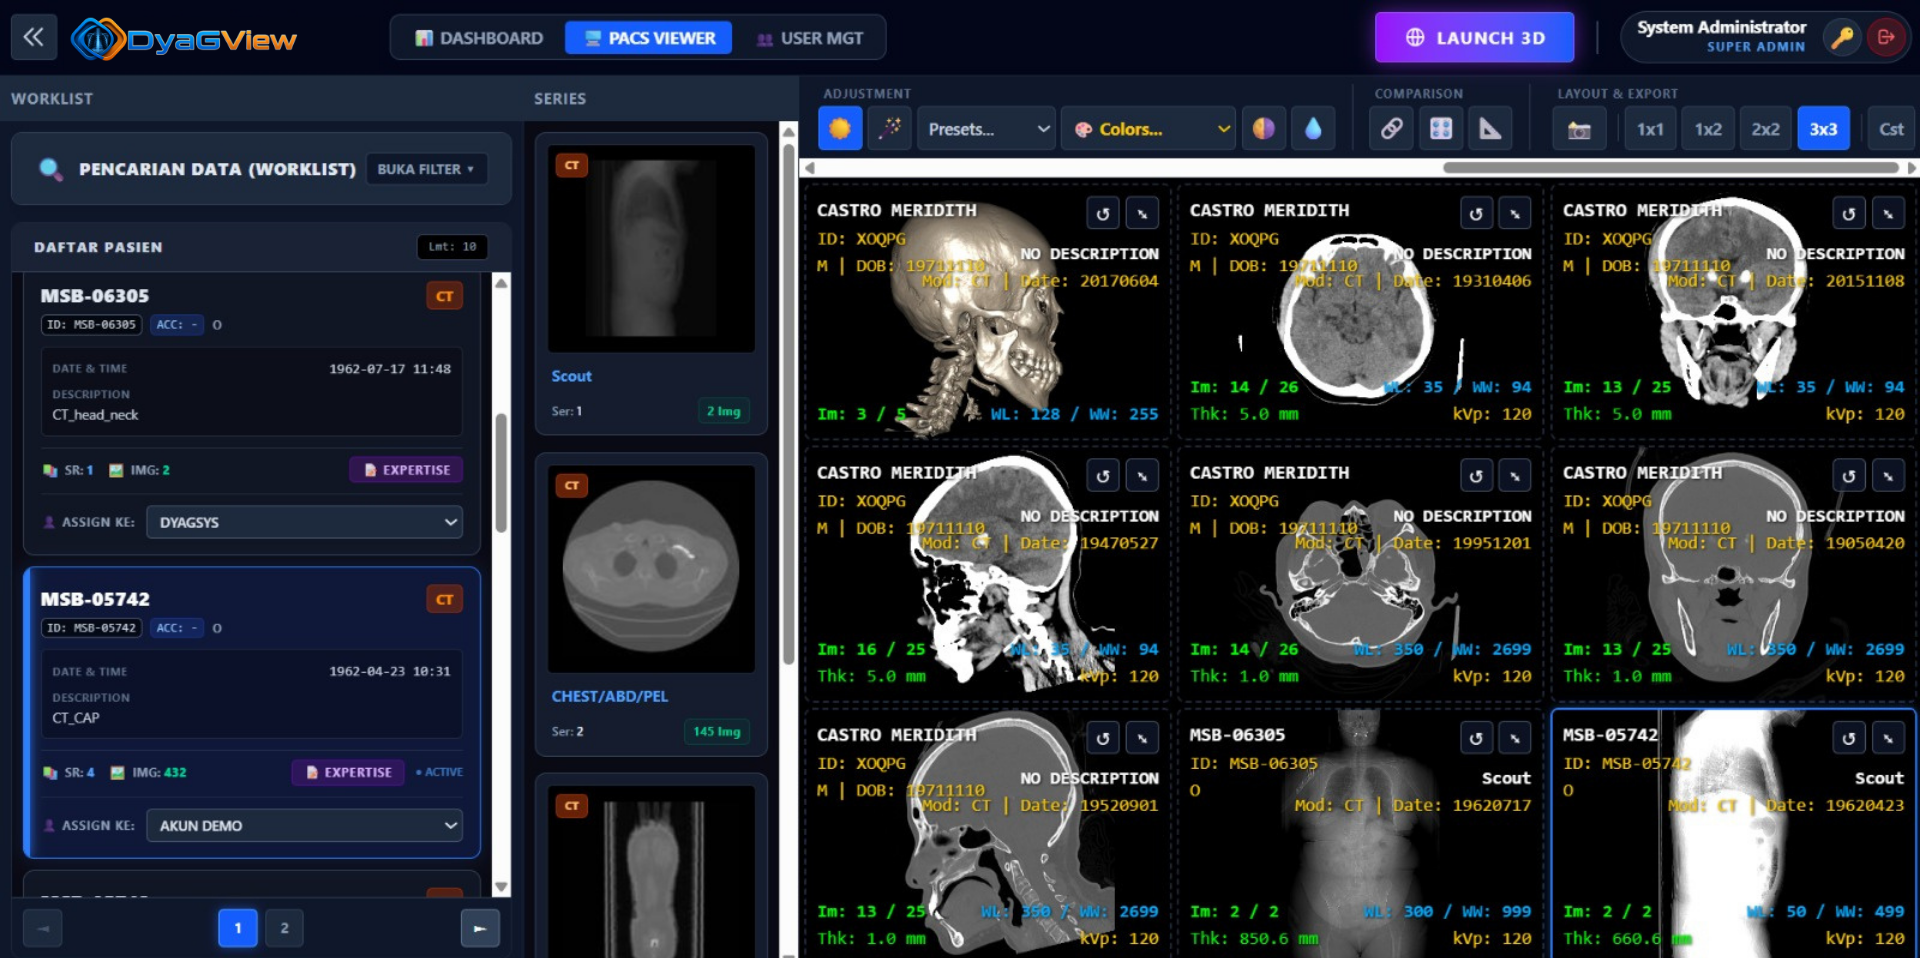The image size is (1920, 965).
Task: Click the Cst layout button
Action: 1891,129
